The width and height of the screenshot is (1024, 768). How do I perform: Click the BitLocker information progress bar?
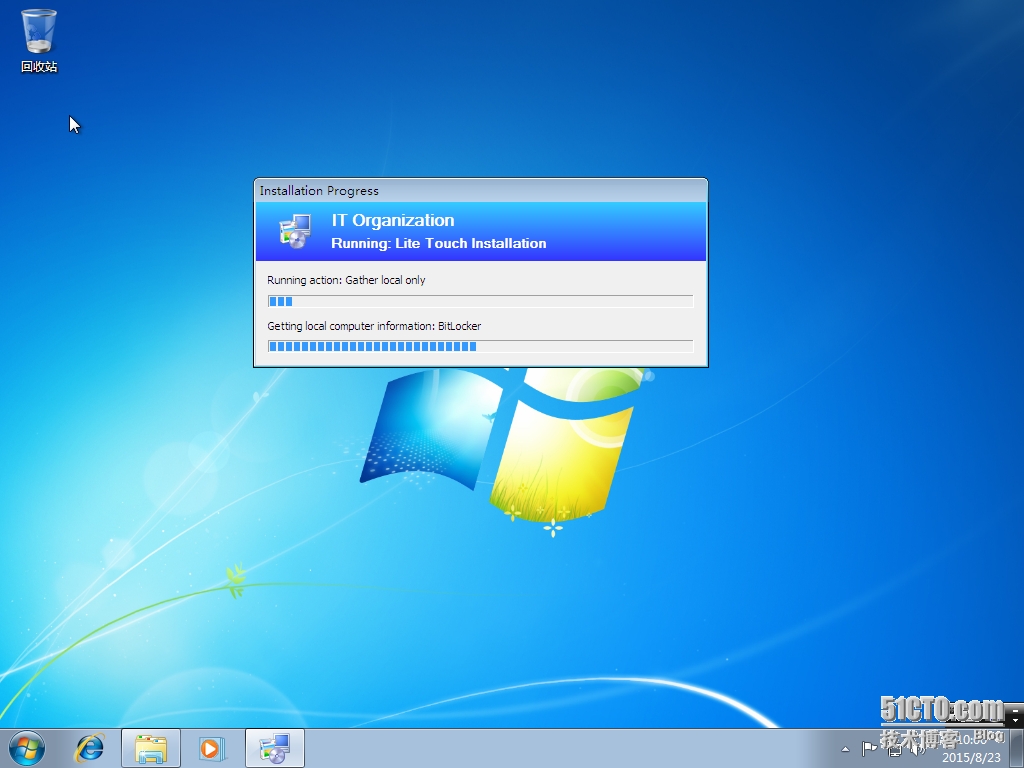pos(480,346)
